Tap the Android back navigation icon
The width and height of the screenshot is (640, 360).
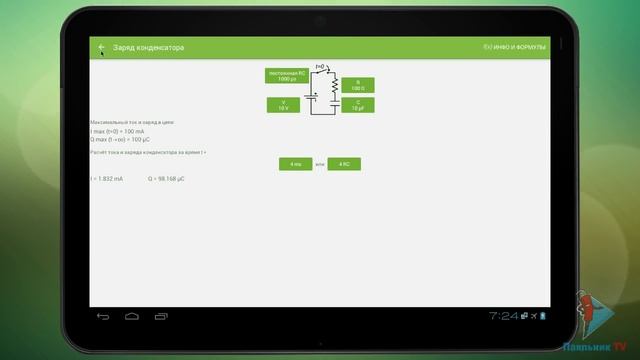point(103,316)
